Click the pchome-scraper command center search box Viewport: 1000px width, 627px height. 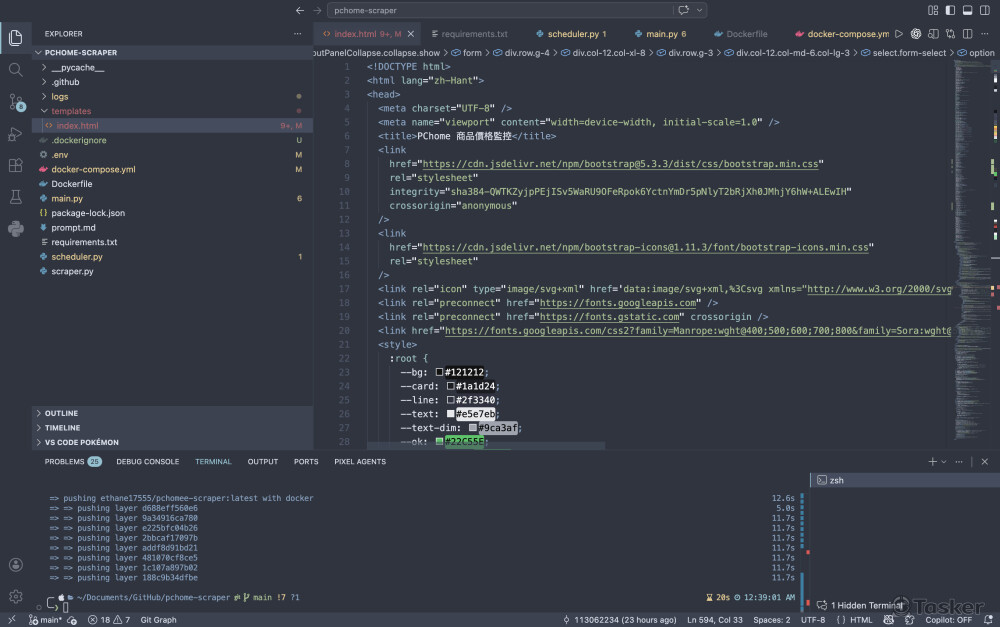500,10
